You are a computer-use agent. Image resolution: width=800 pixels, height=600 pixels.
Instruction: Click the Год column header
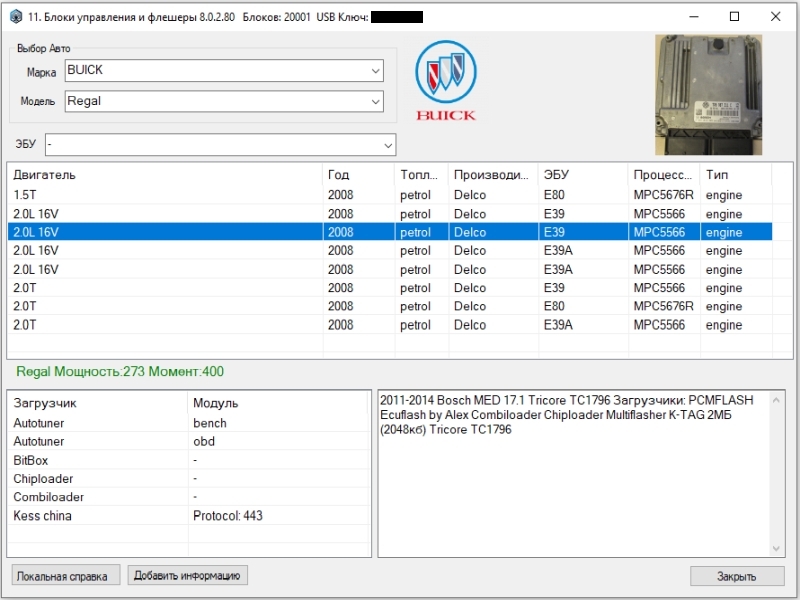click(359, 175)
